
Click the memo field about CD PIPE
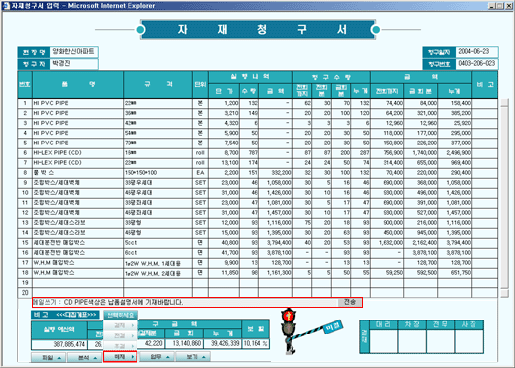pos(185,302)
